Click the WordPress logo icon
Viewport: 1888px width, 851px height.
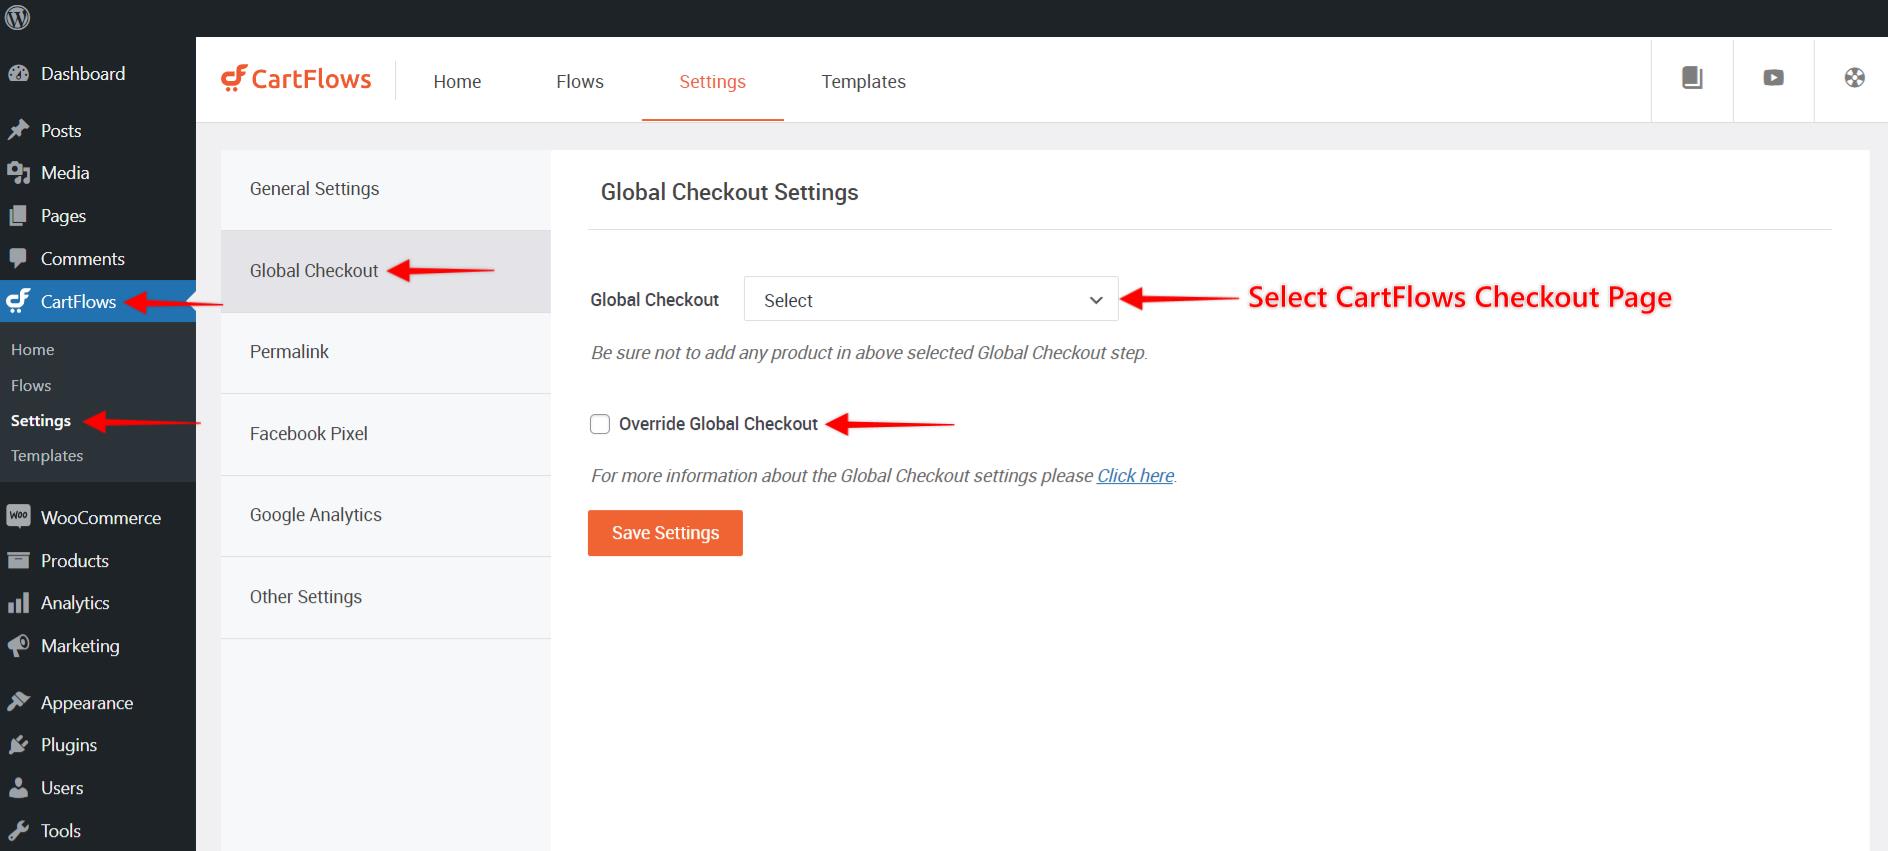click(18, 18)
